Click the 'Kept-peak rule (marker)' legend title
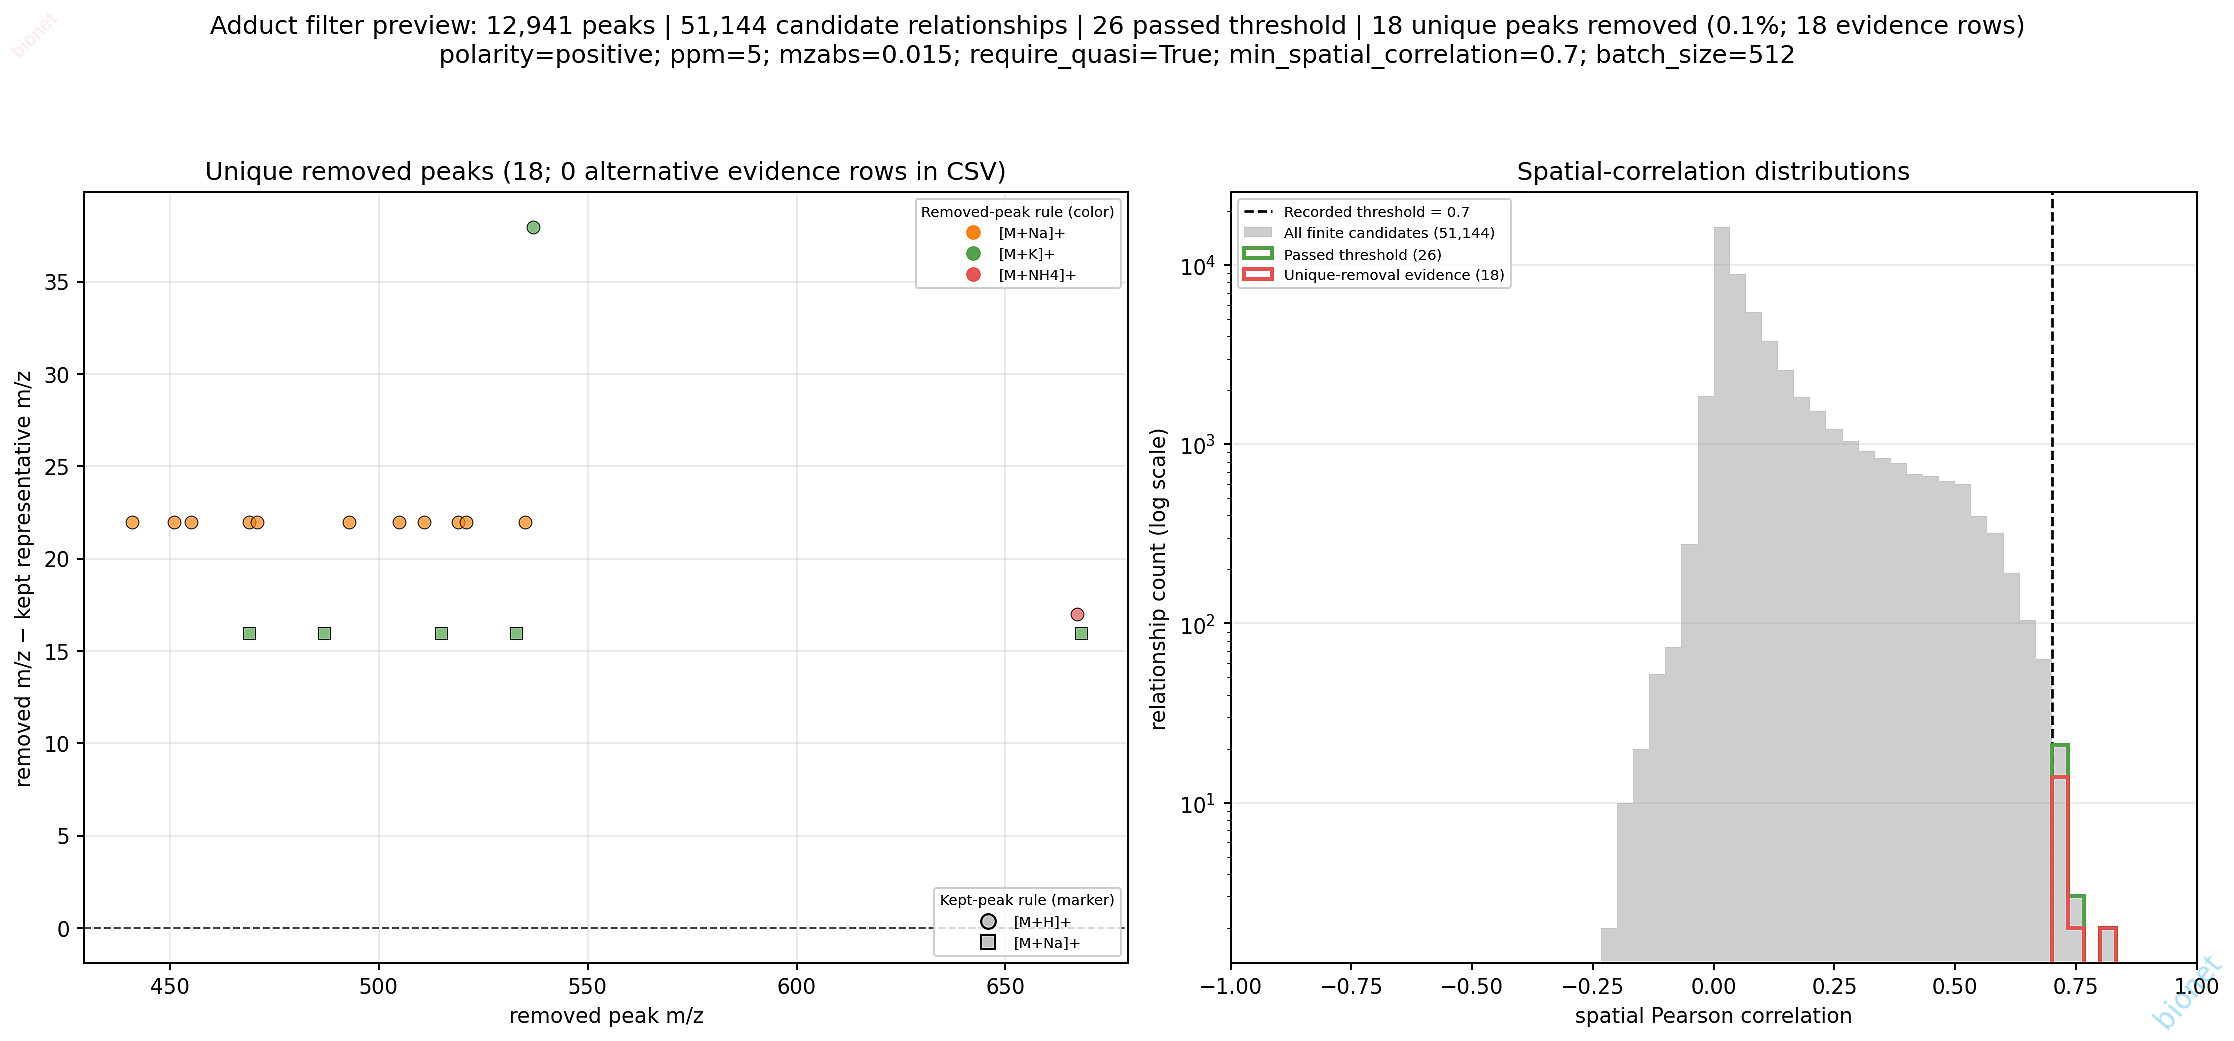This screenshot has width=2234, height=1041. click(x=1027, y=900)
